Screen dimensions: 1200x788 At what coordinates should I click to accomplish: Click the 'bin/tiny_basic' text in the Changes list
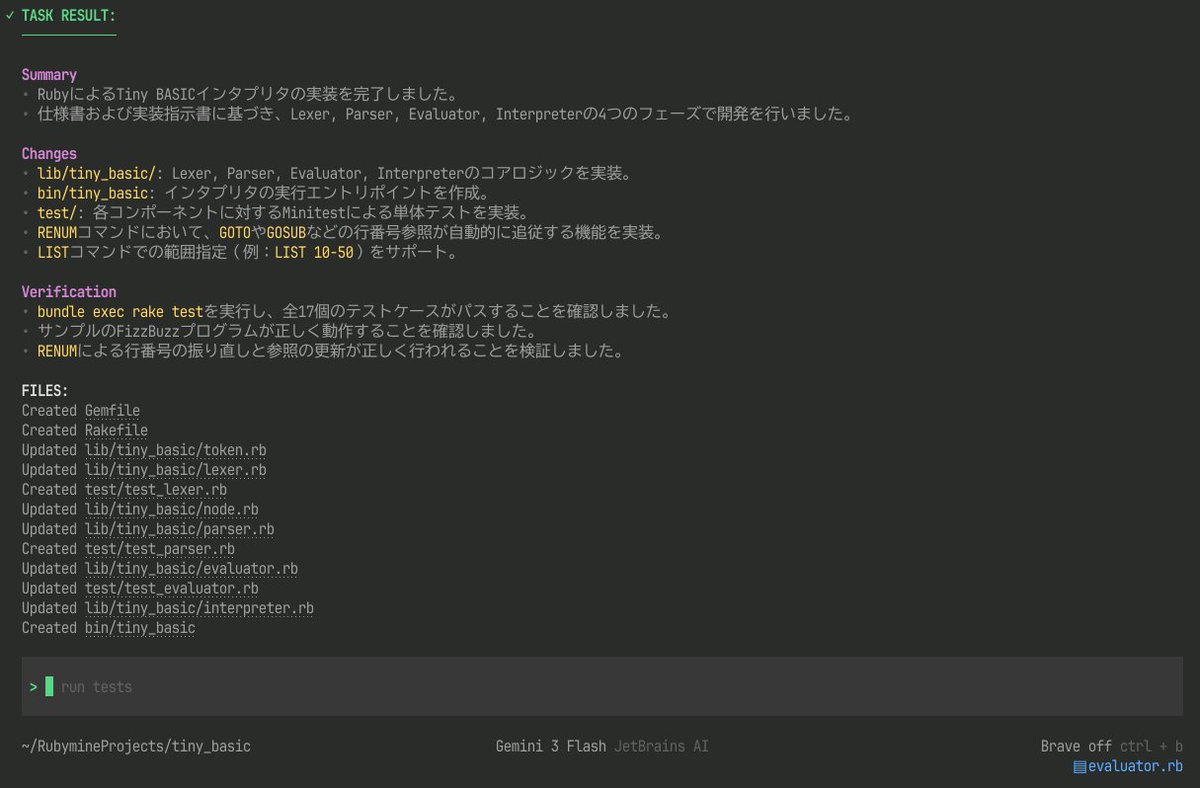(x=93, y=193)
